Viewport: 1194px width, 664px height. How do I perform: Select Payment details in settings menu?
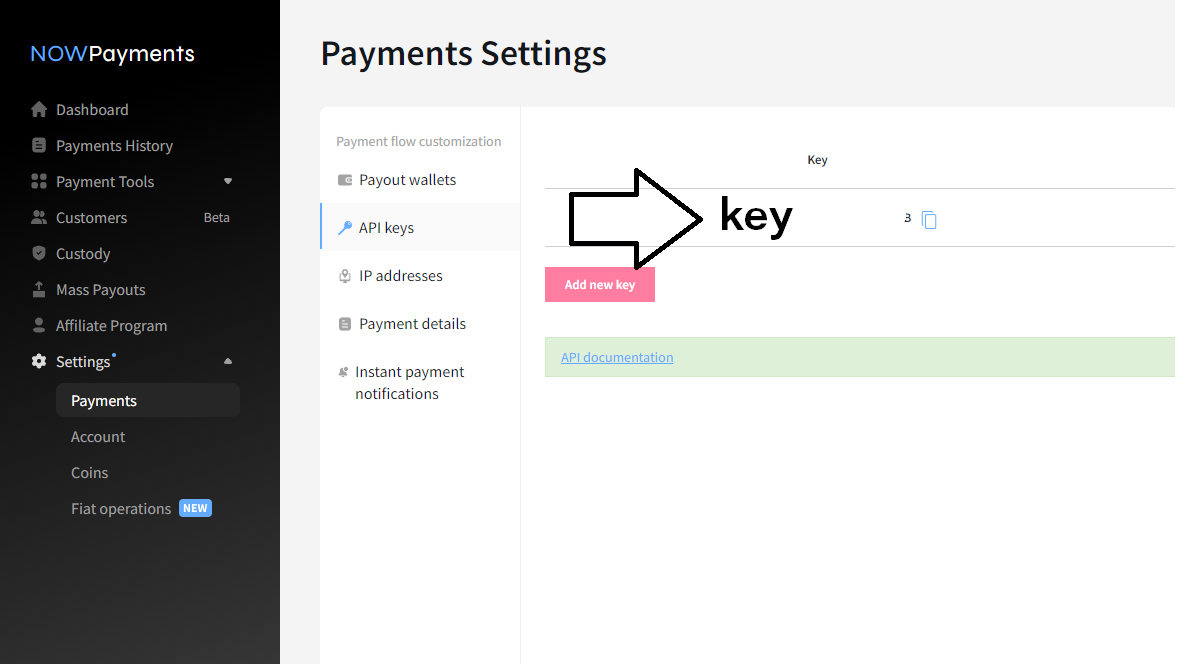[x=412, y=324]
